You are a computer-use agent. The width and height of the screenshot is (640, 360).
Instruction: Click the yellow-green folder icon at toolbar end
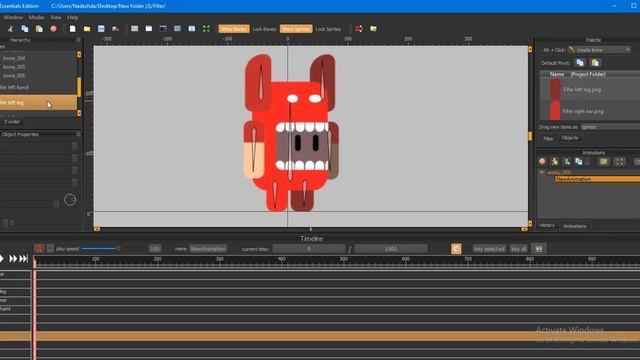(x=373, y=29)
